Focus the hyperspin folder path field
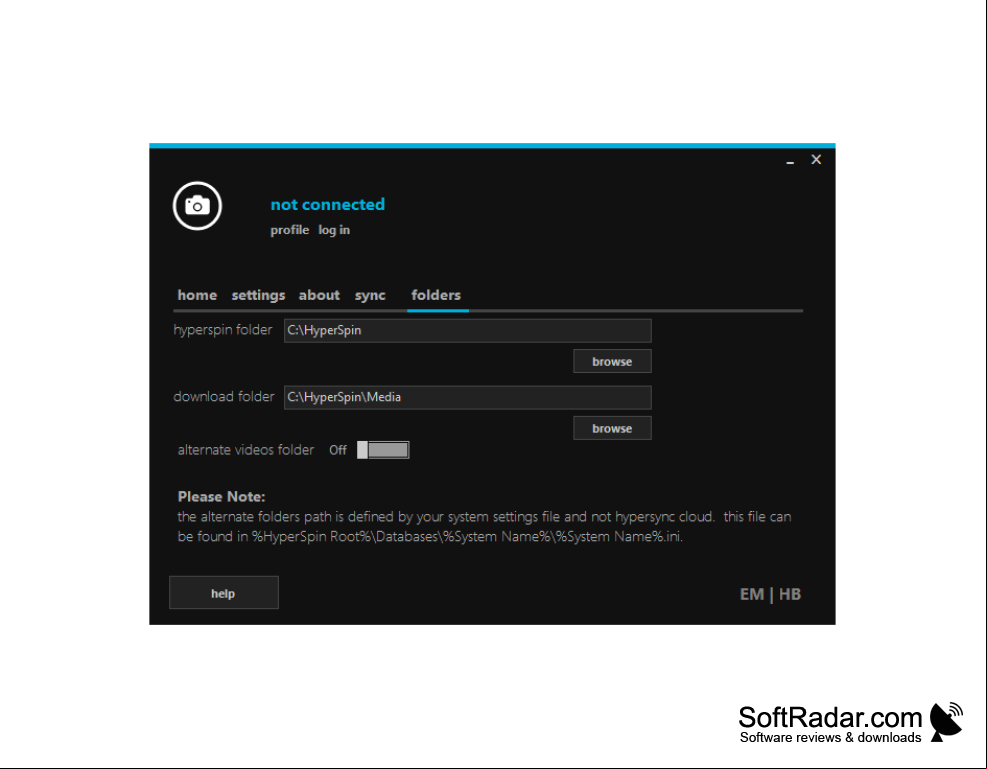This screenshot has height=769, width=987. click(468, 330)
